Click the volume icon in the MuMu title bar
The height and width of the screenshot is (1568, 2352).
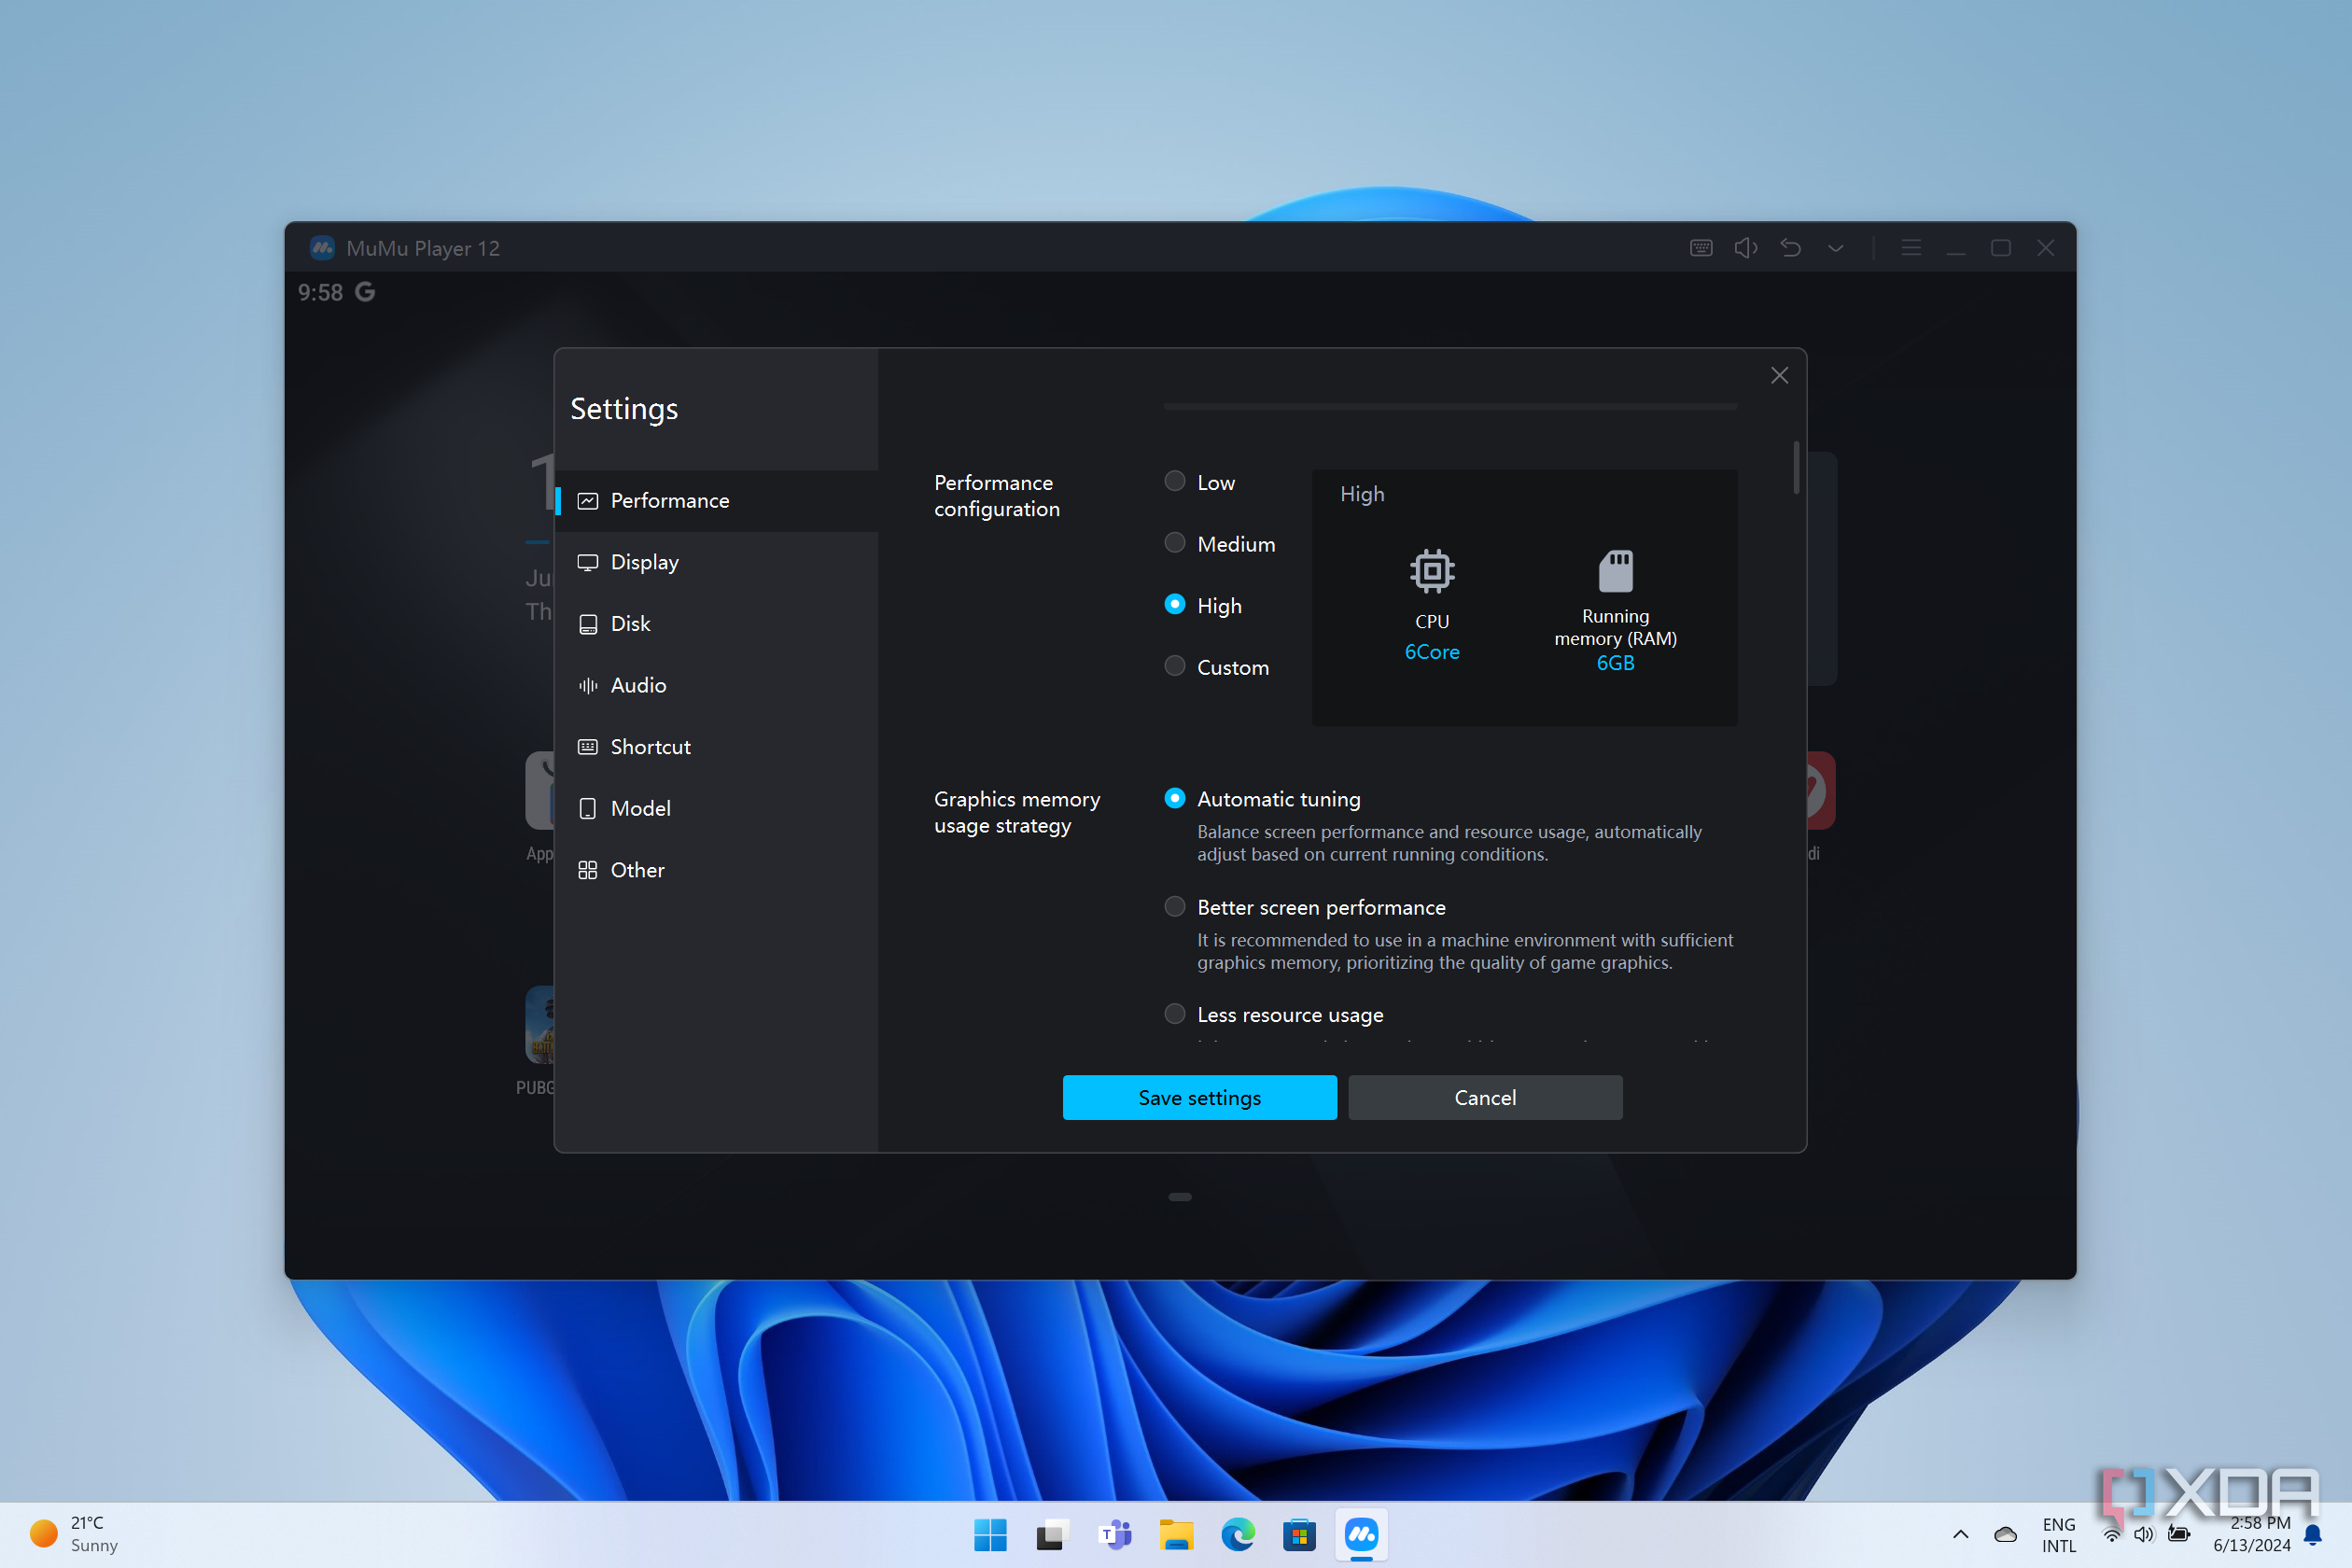[1746, 247]
